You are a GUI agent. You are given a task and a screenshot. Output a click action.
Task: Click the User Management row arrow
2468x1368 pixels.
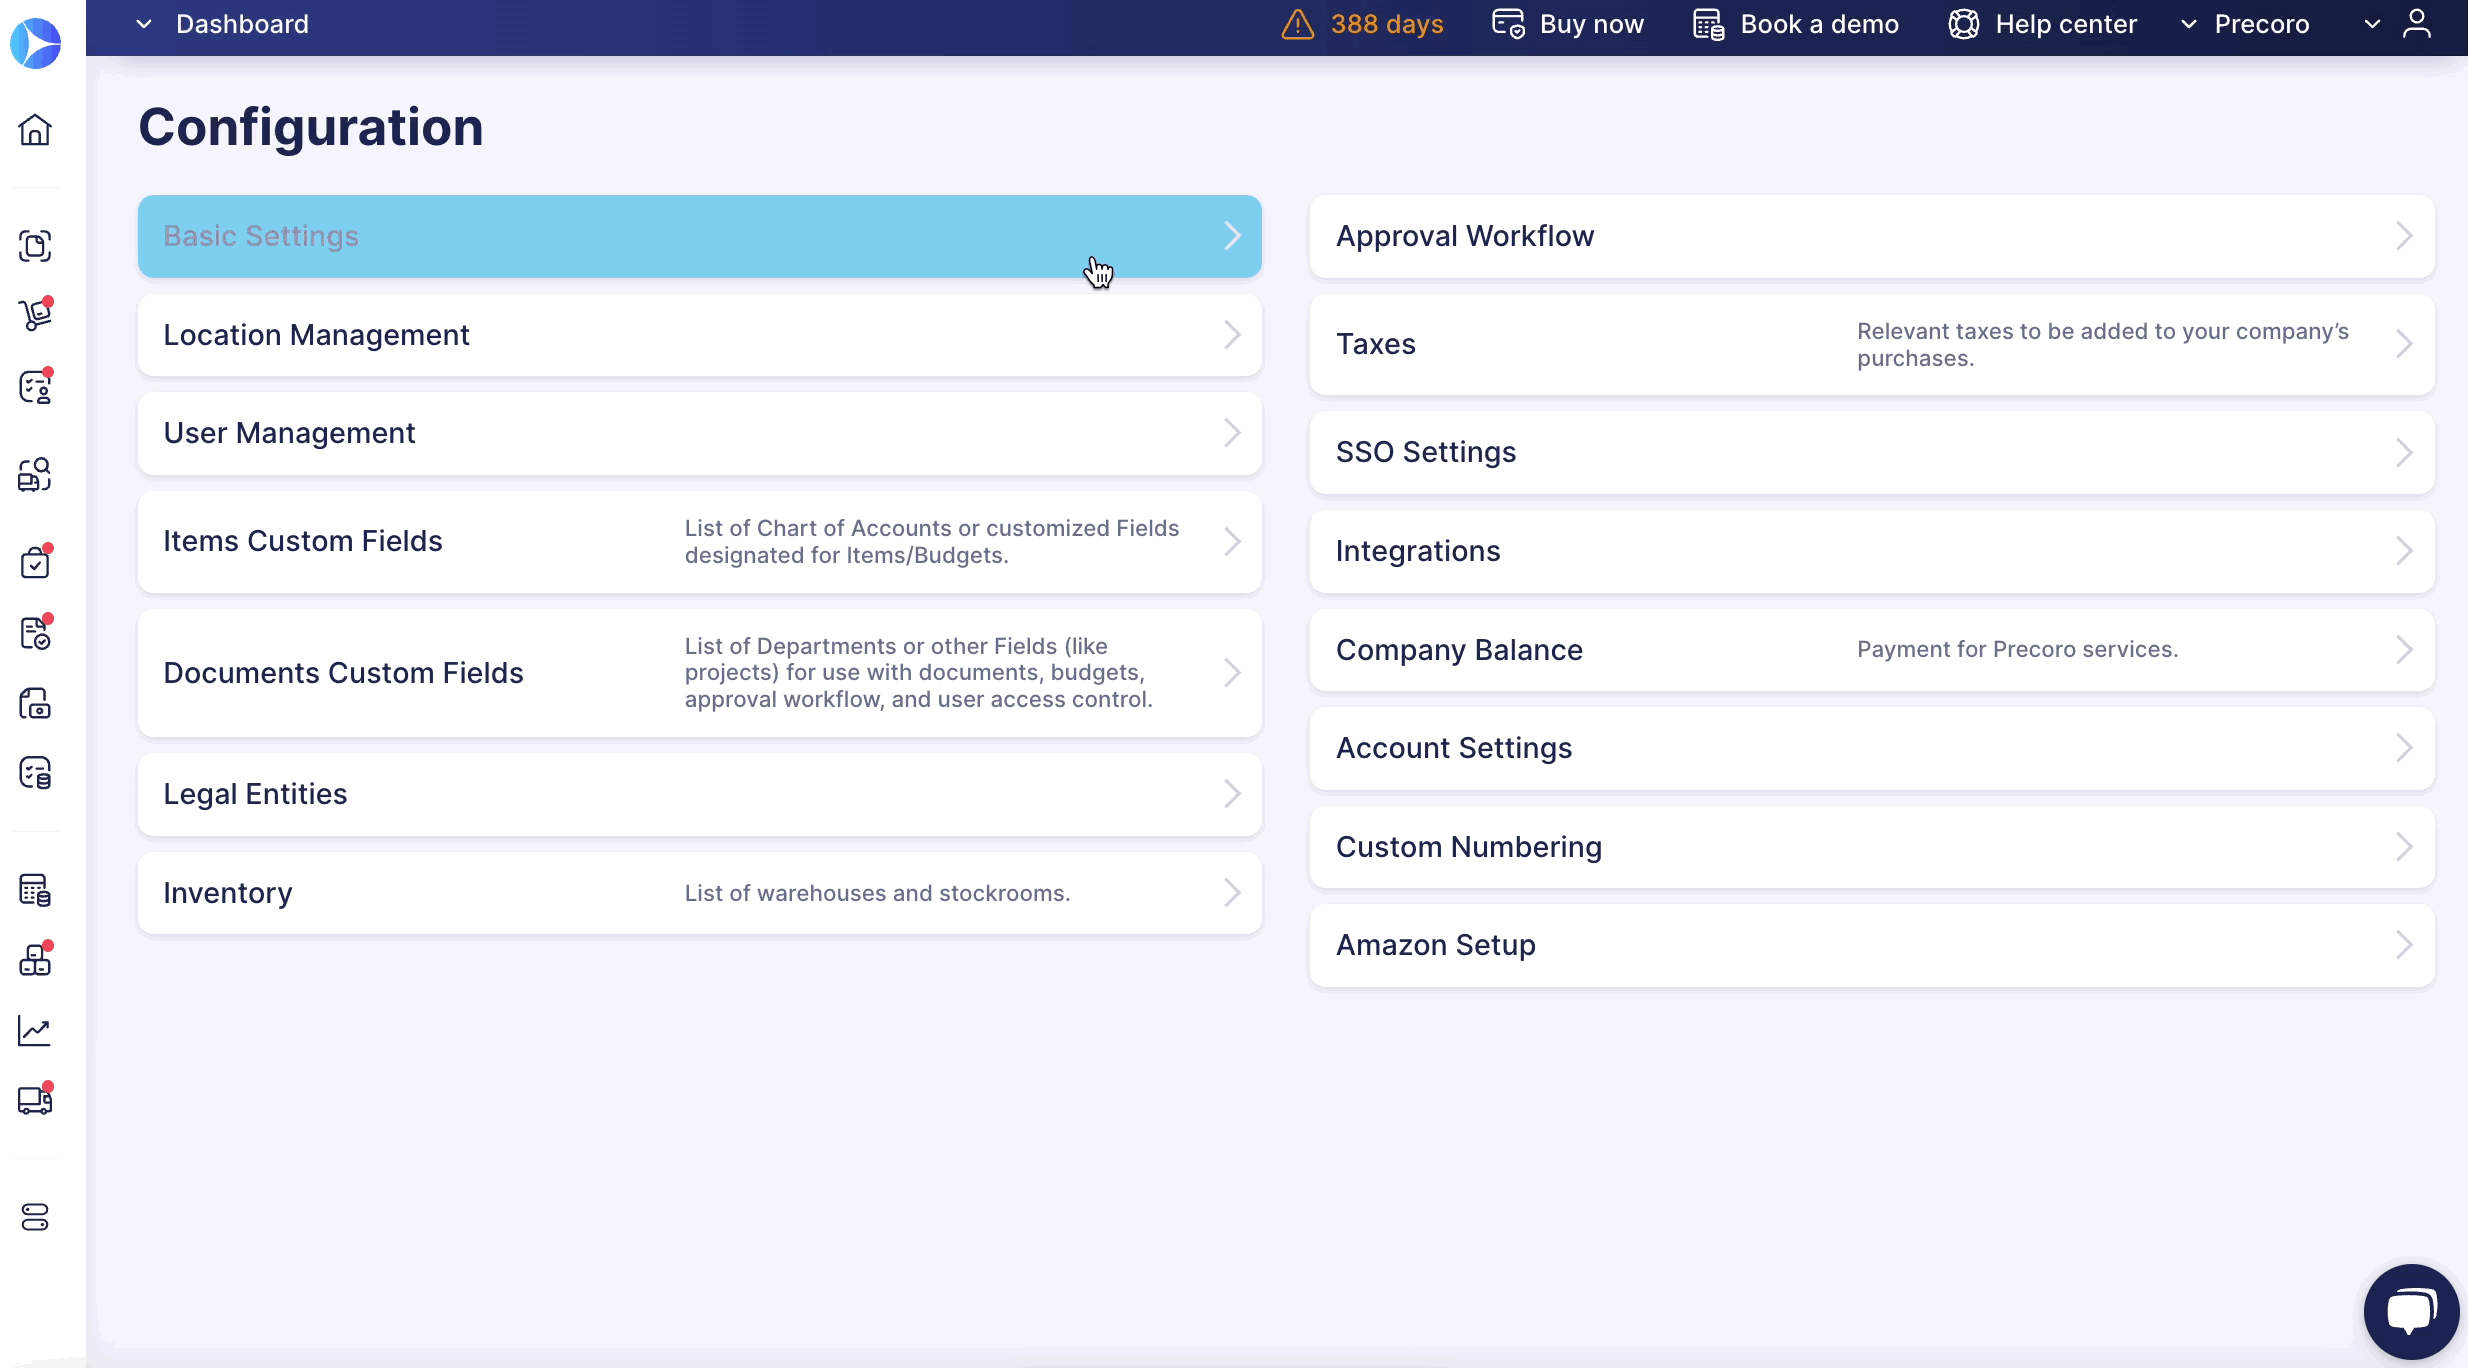[1232, 433]
